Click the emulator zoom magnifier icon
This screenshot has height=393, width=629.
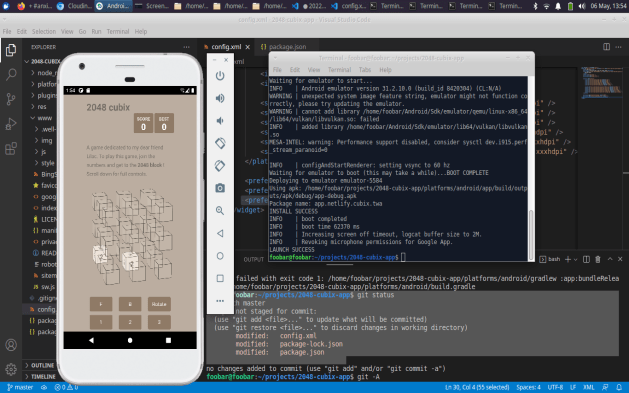220,211
